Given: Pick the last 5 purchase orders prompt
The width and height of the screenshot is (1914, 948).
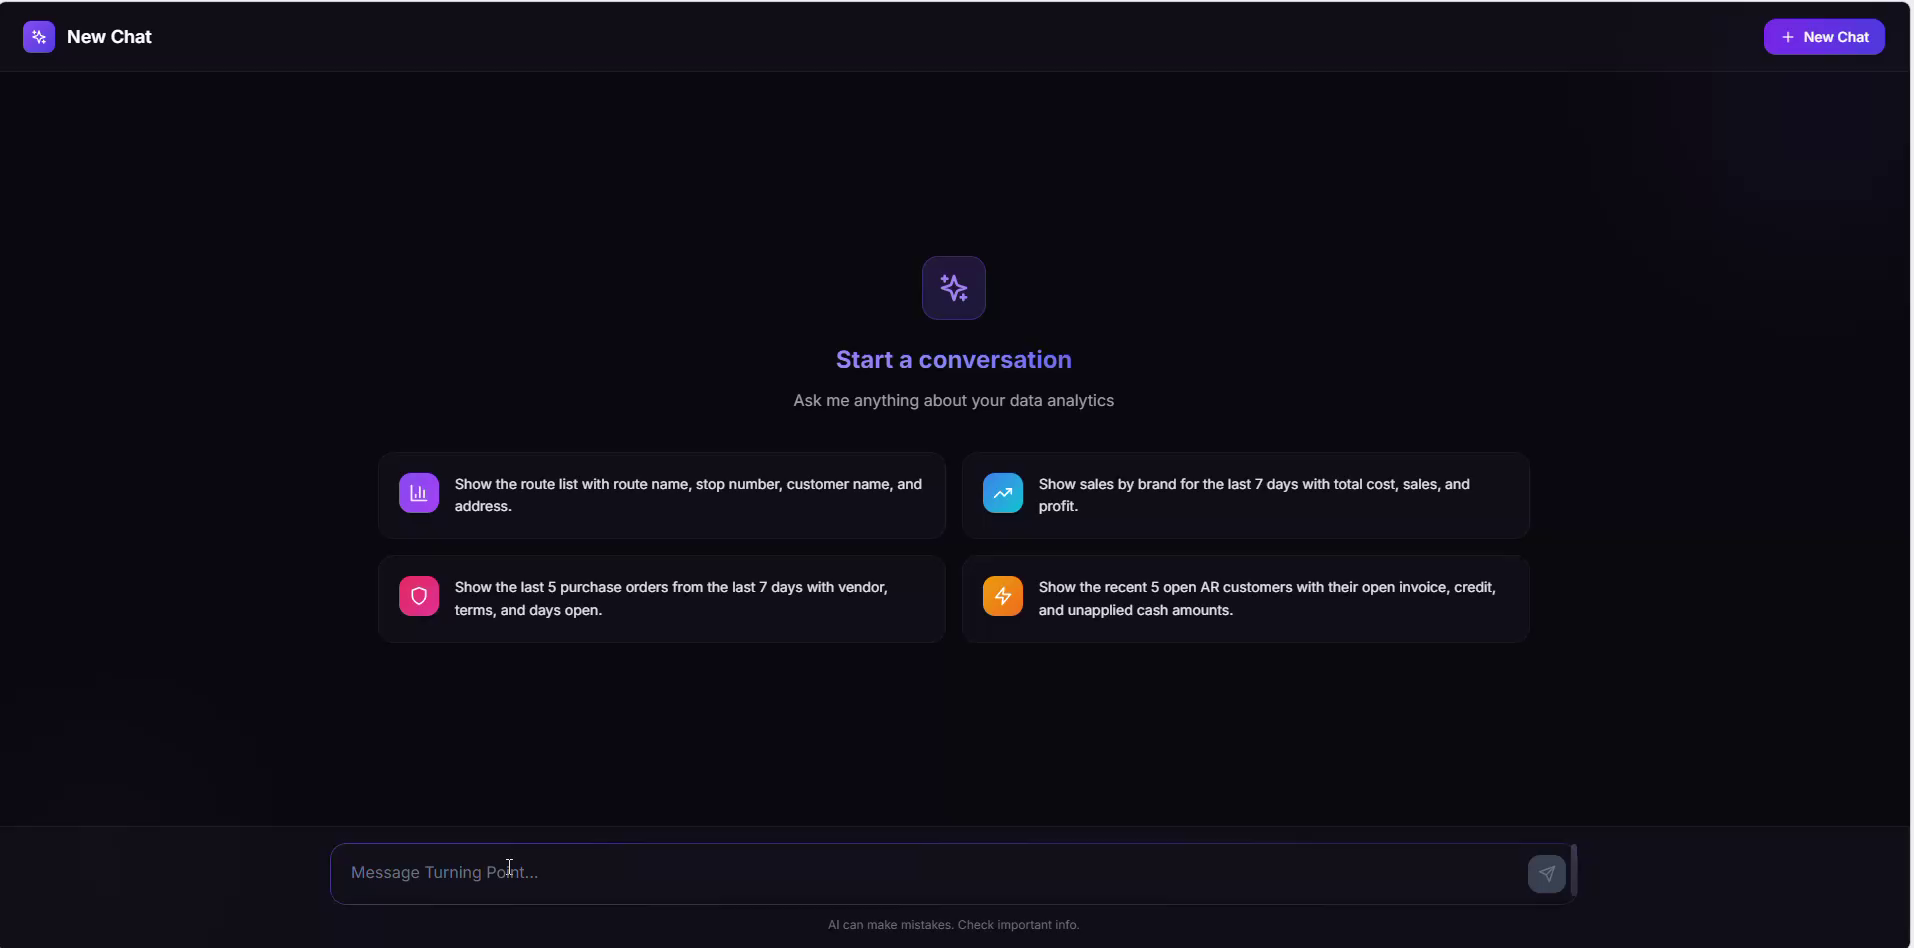Looking at the screenshot, I should [671, 598].
